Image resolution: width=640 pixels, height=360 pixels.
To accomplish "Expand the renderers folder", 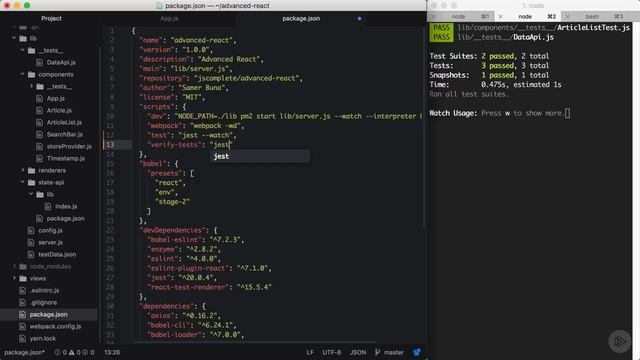I will 22,170.
